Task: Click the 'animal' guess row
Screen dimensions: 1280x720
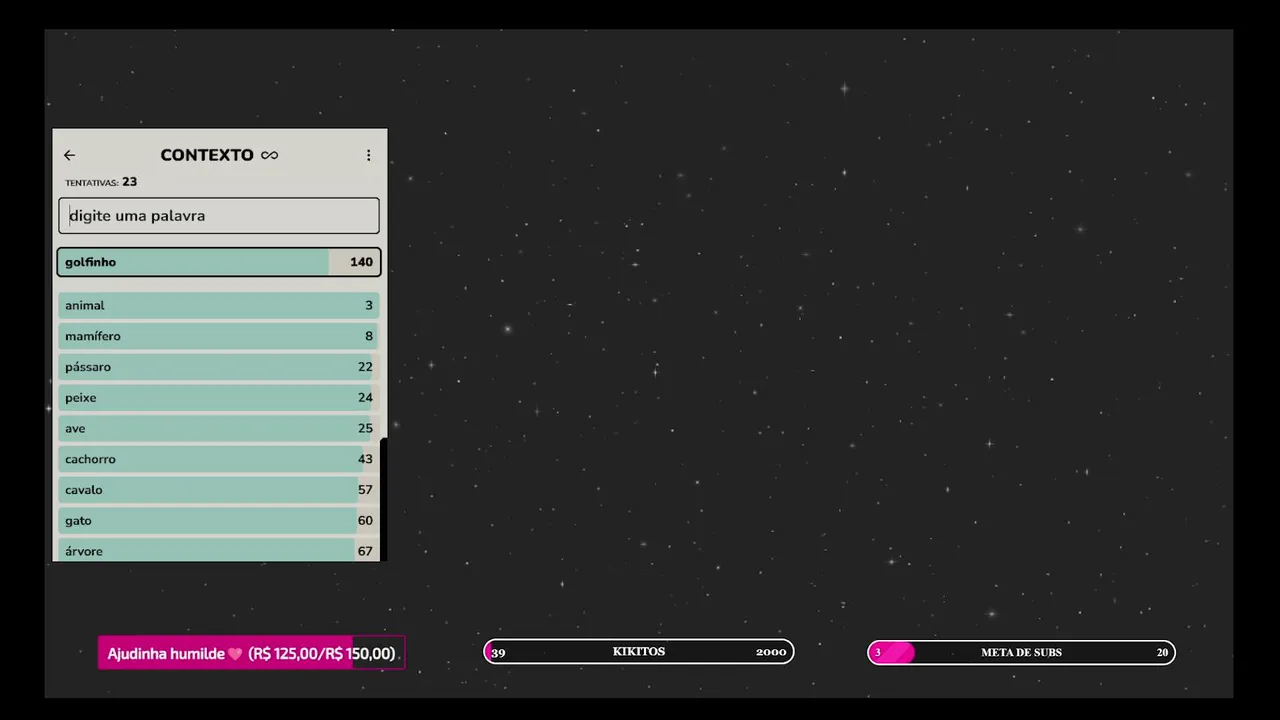Action: (x=219, y=305)
